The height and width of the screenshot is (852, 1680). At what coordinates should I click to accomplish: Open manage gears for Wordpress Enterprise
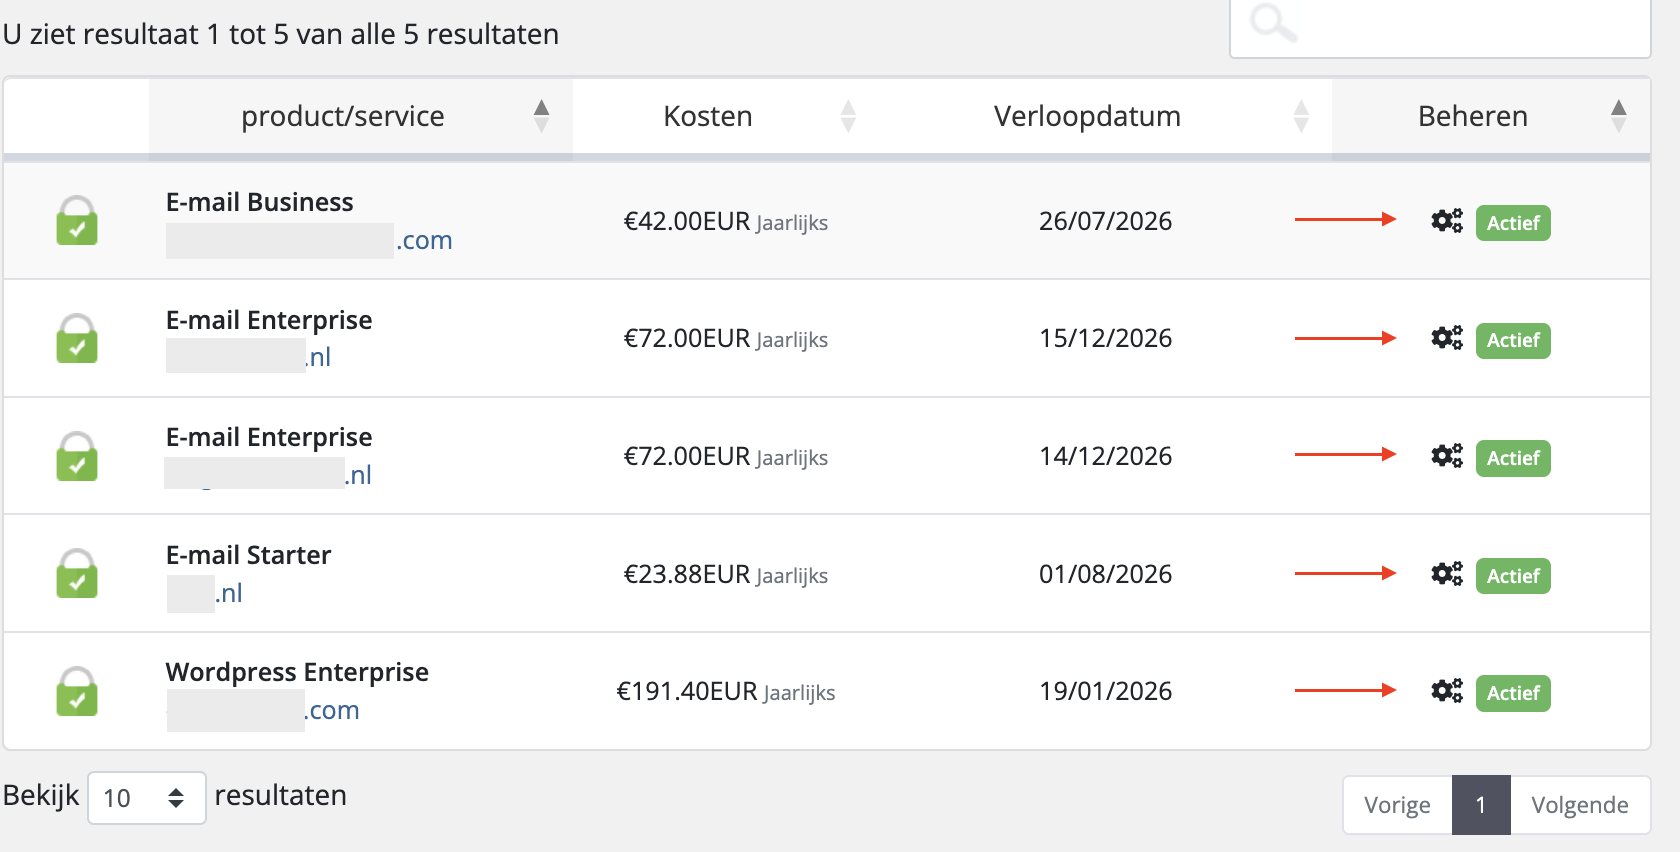pos(1446,691)
